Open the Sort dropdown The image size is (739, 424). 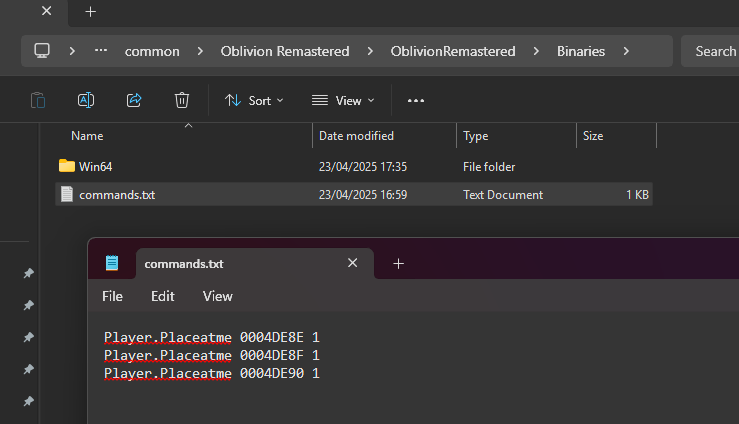coord(254,100)
